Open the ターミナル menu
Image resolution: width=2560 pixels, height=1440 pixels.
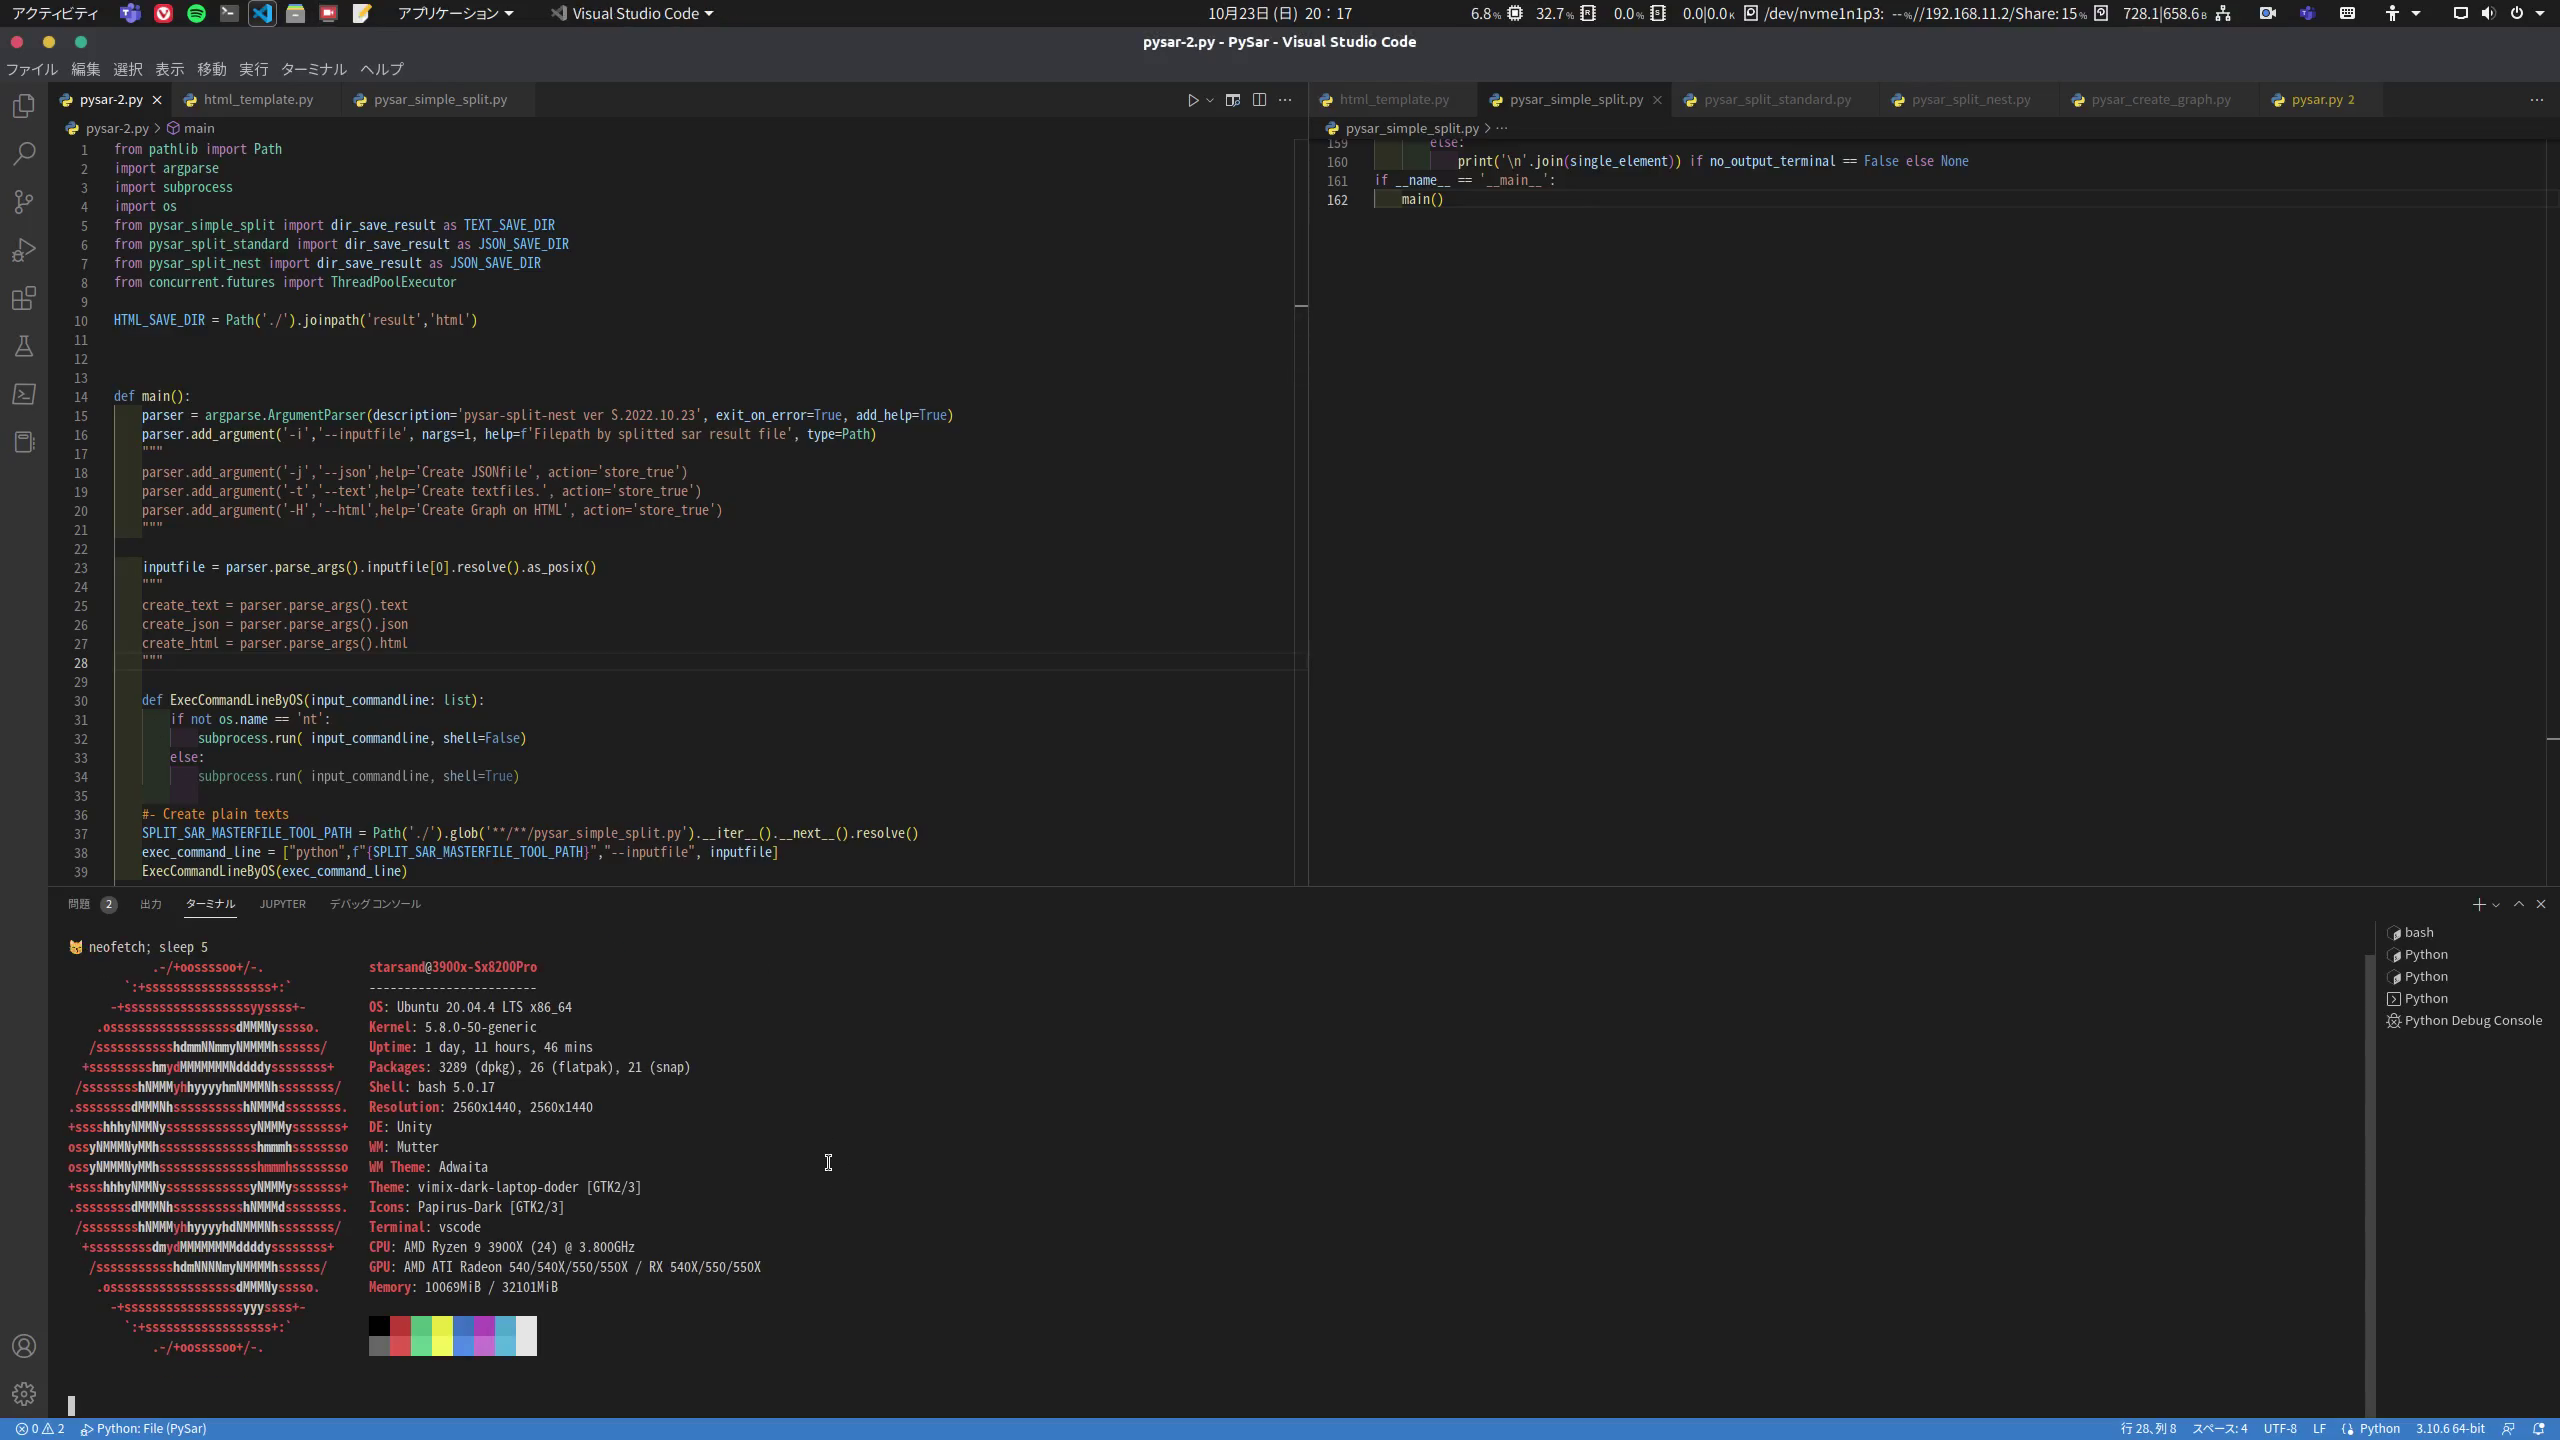click(x=313, y=69)
